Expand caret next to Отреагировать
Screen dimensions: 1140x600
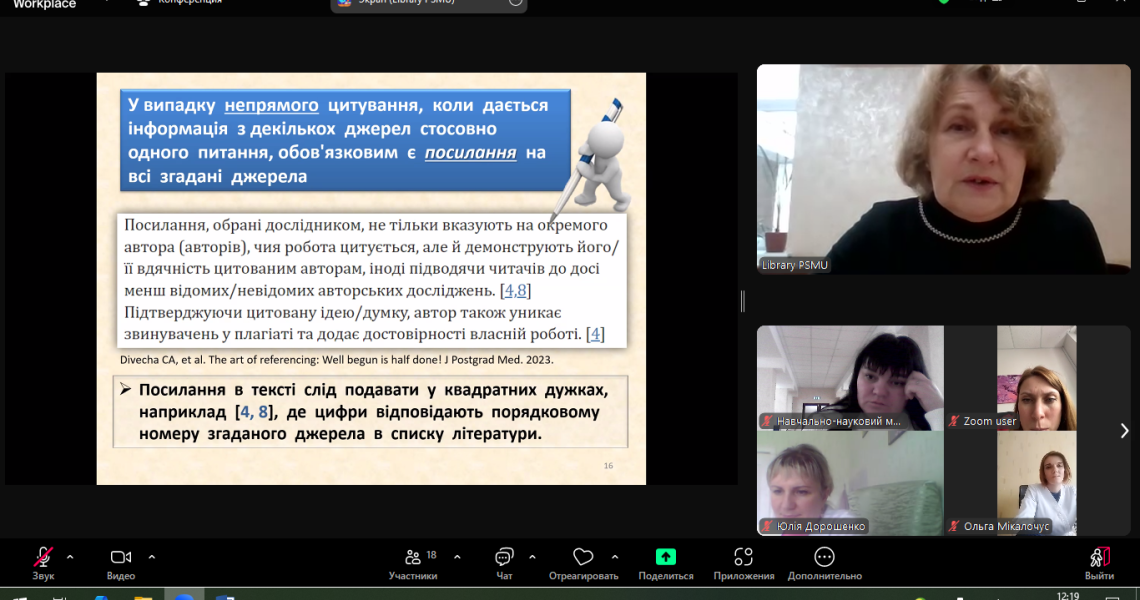coord(615,557)
